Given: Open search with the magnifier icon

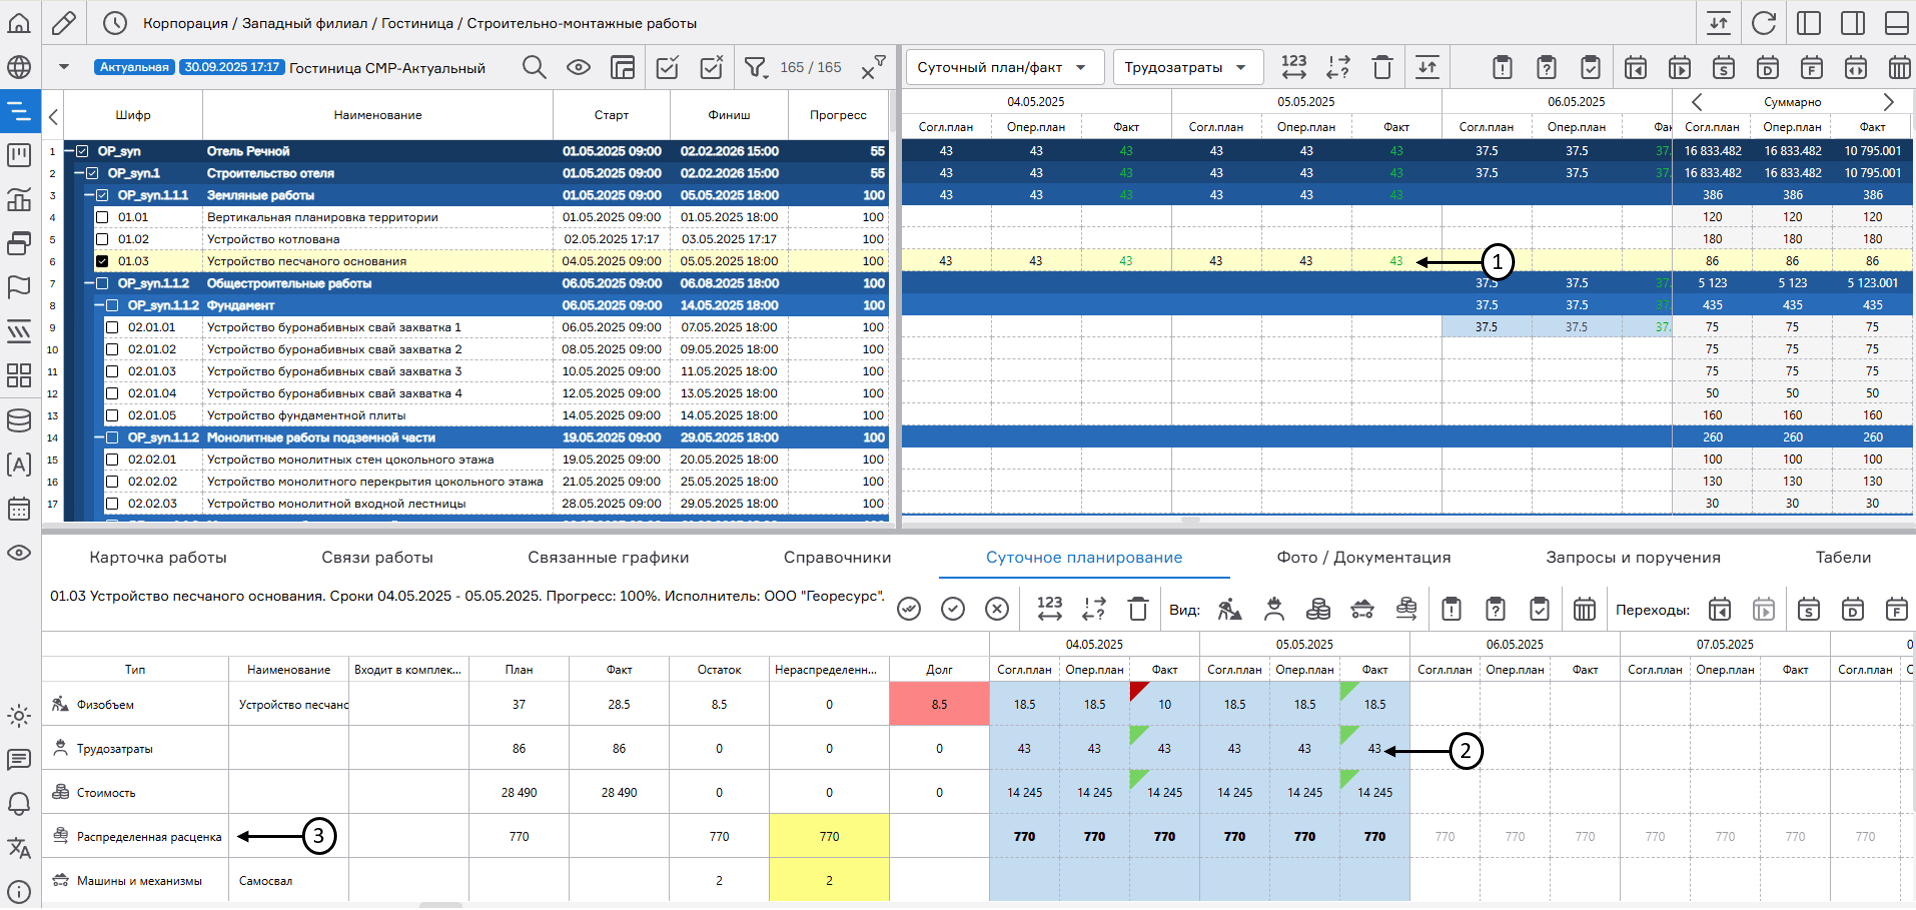Looking at the screenshot, I should click(534, 67).
